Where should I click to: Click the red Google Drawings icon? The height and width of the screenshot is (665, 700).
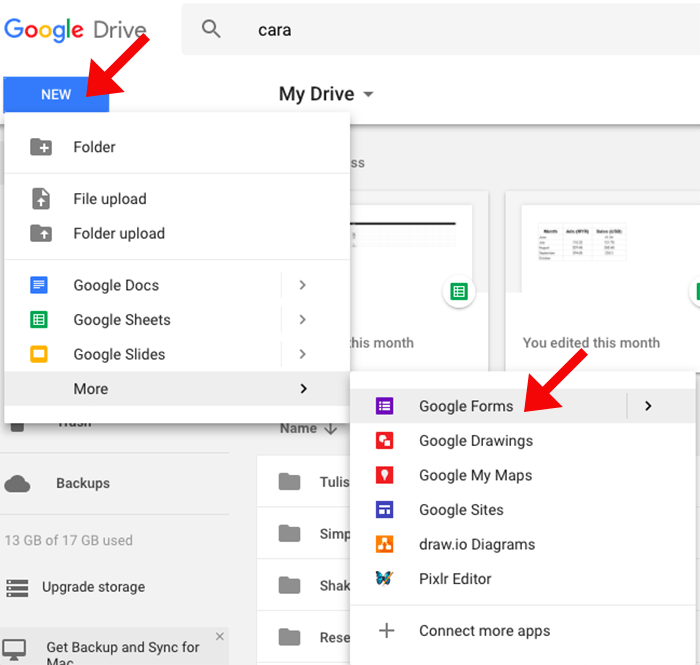coord(384,441)
